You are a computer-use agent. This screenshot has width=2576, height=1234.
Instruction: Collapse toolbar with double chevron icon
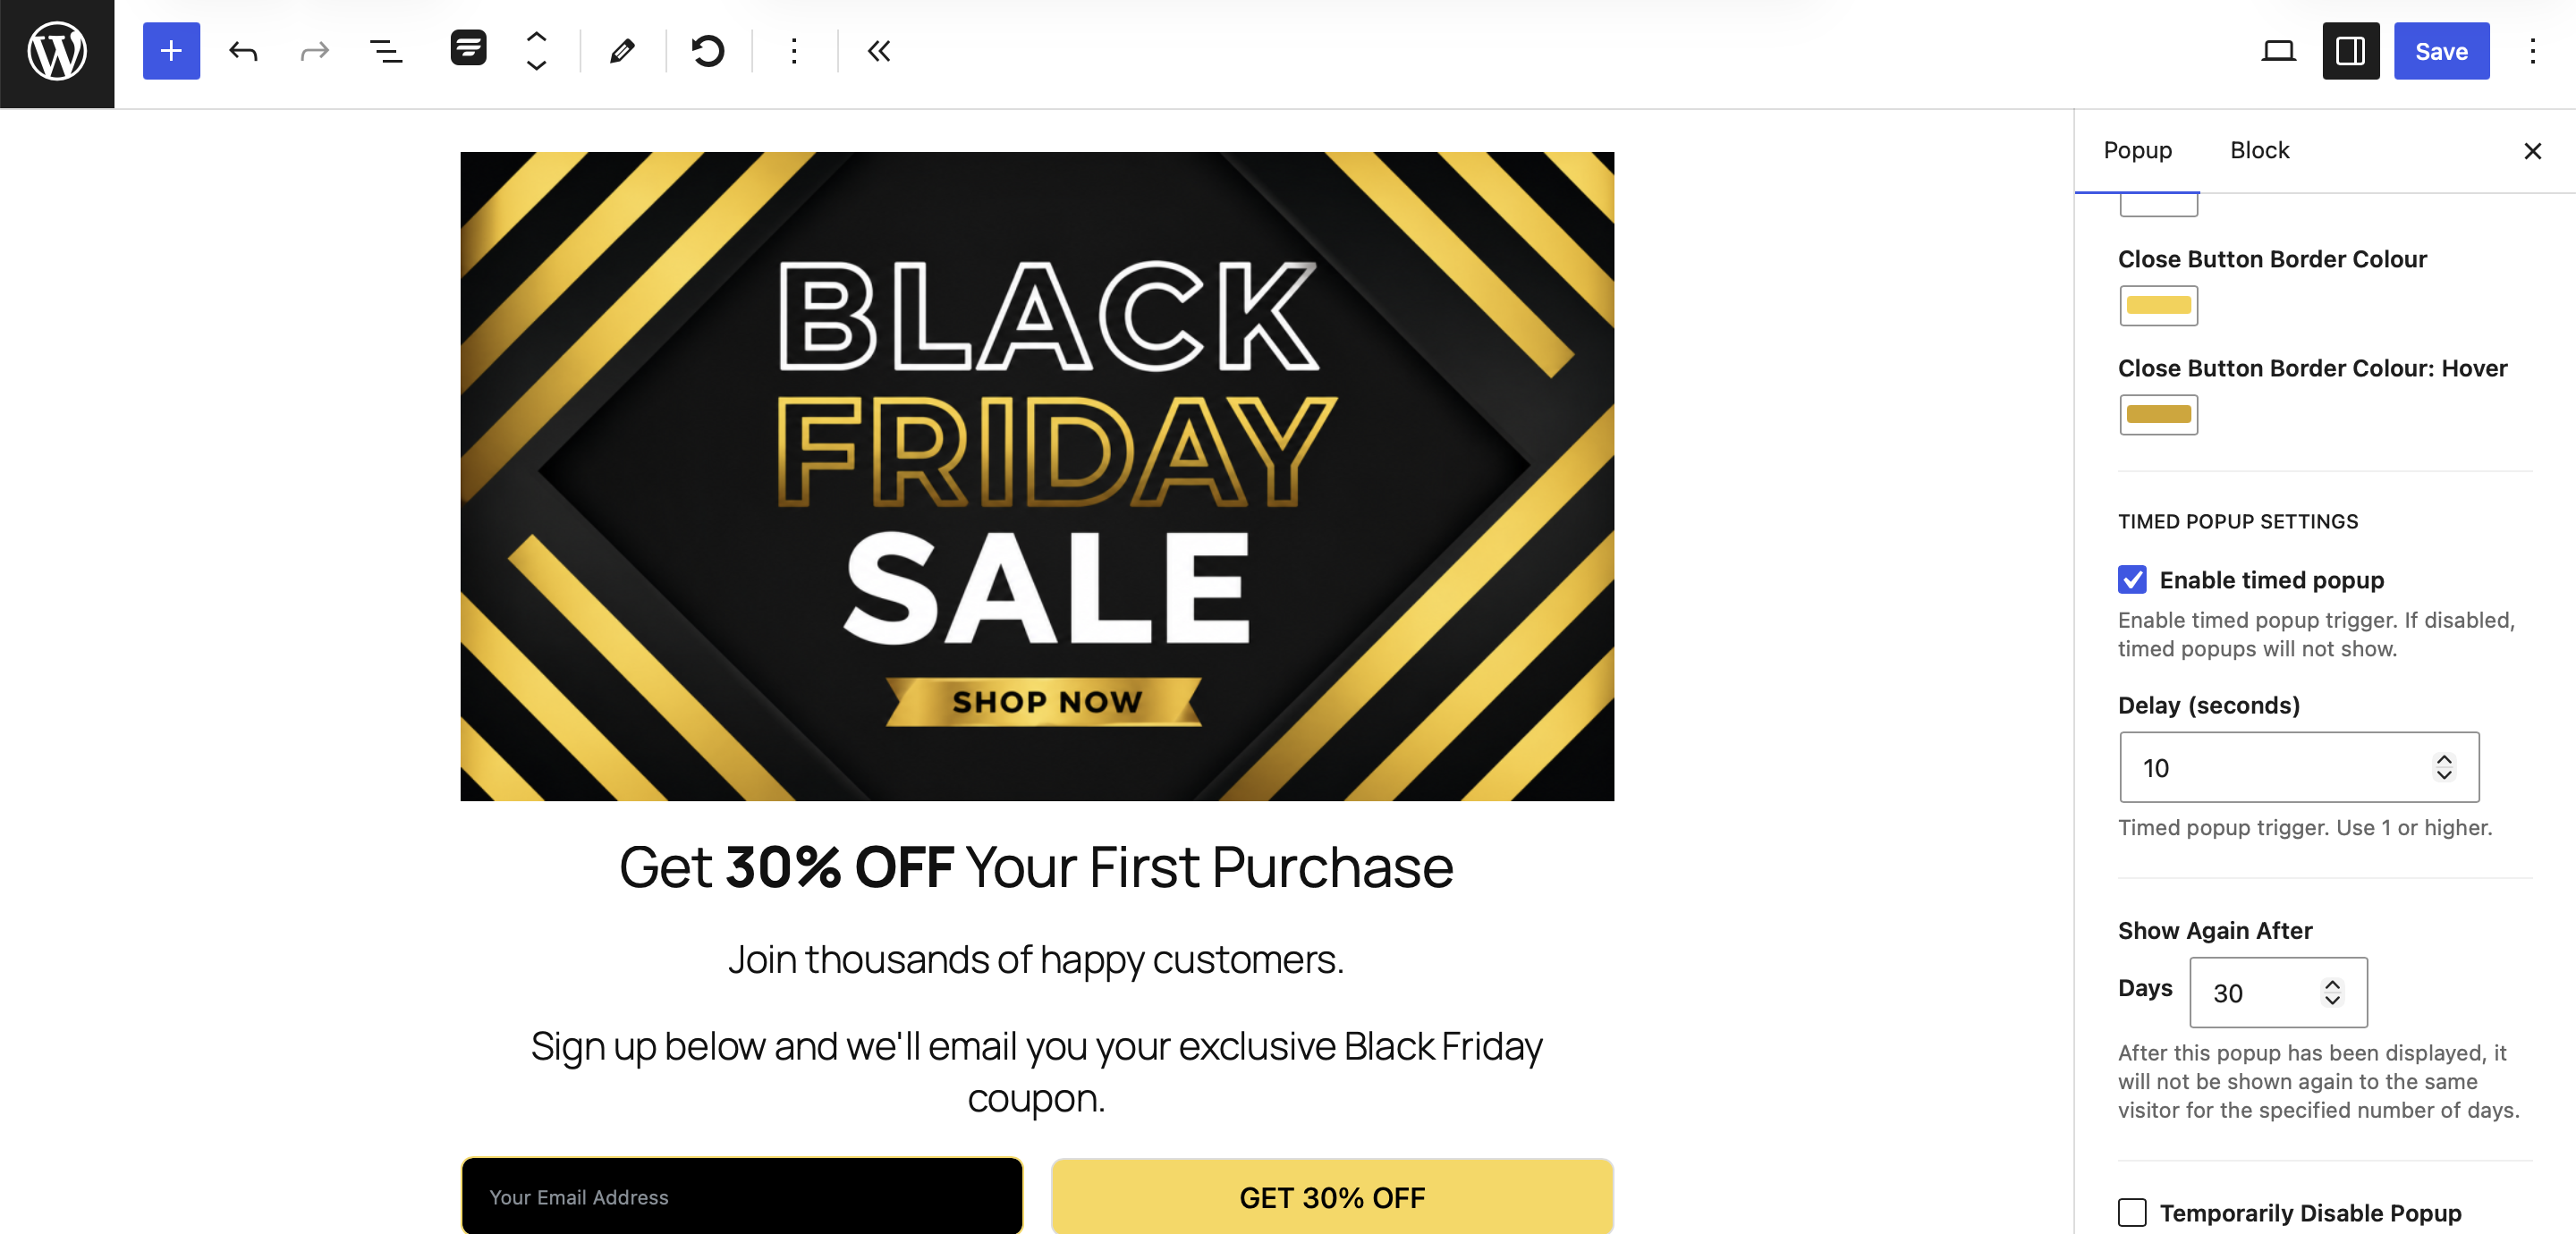[879, 51]
